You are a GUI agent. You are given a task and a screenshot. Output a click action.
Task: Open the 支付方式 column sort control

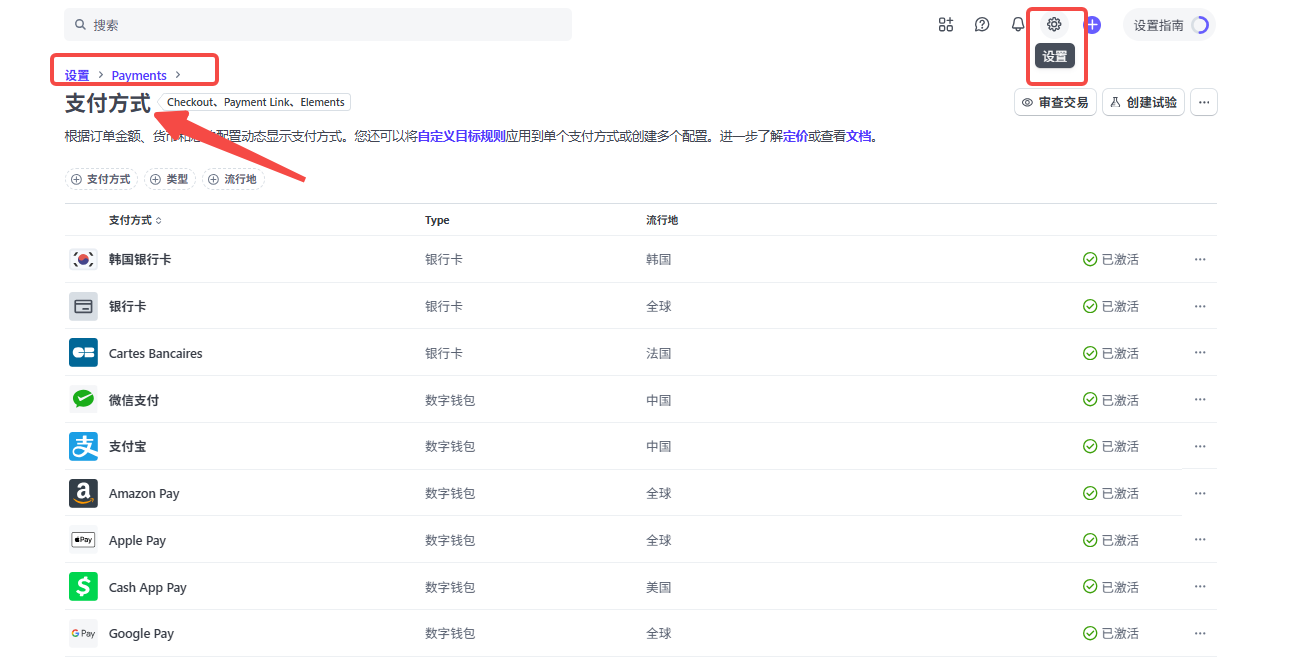click(x=159, y=220)
